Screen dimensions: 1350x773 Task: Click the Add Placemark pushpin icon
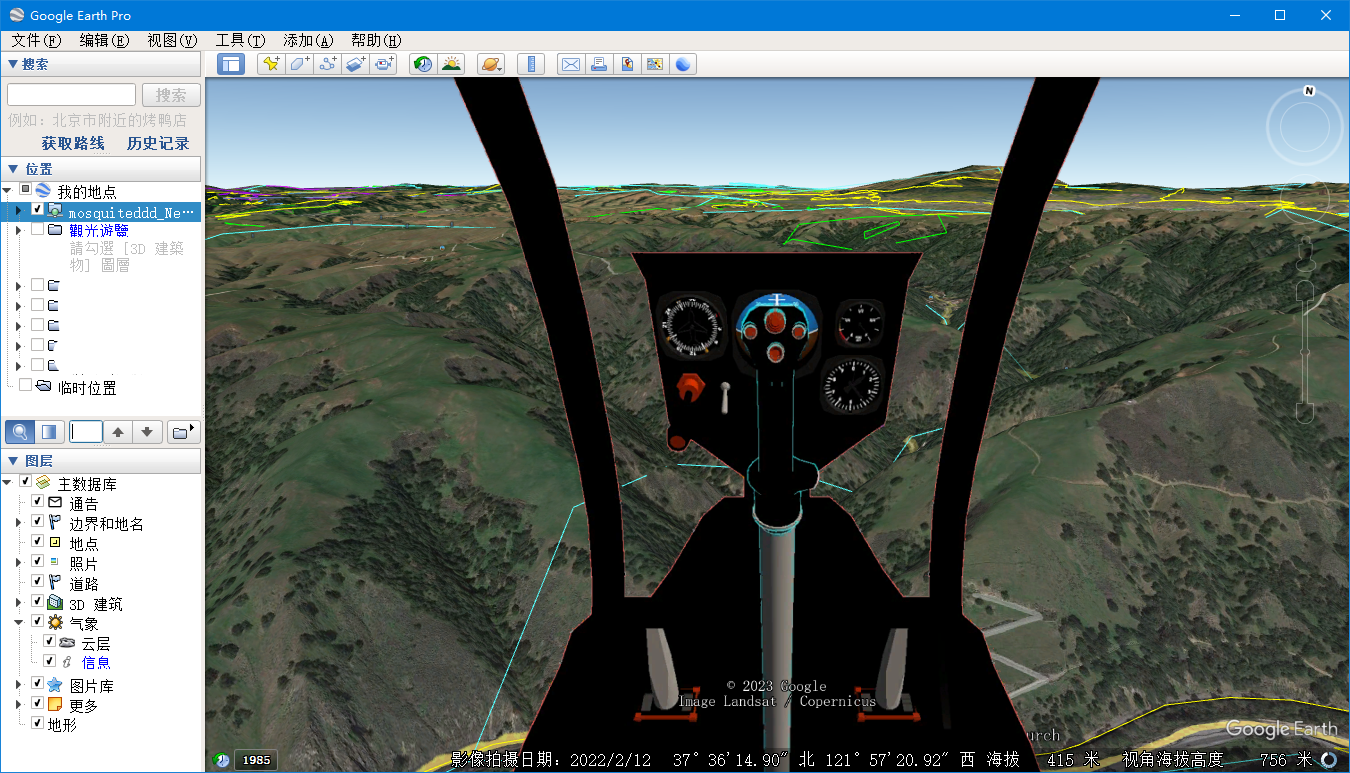pos(270,64)
